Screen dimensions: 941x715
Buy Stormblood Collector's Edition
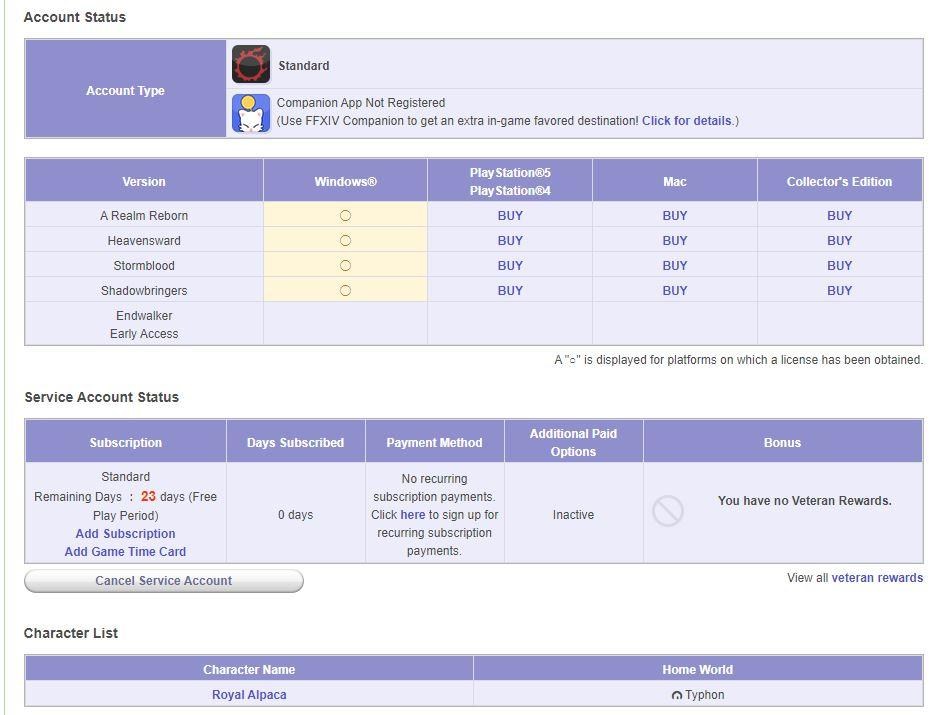840,265
